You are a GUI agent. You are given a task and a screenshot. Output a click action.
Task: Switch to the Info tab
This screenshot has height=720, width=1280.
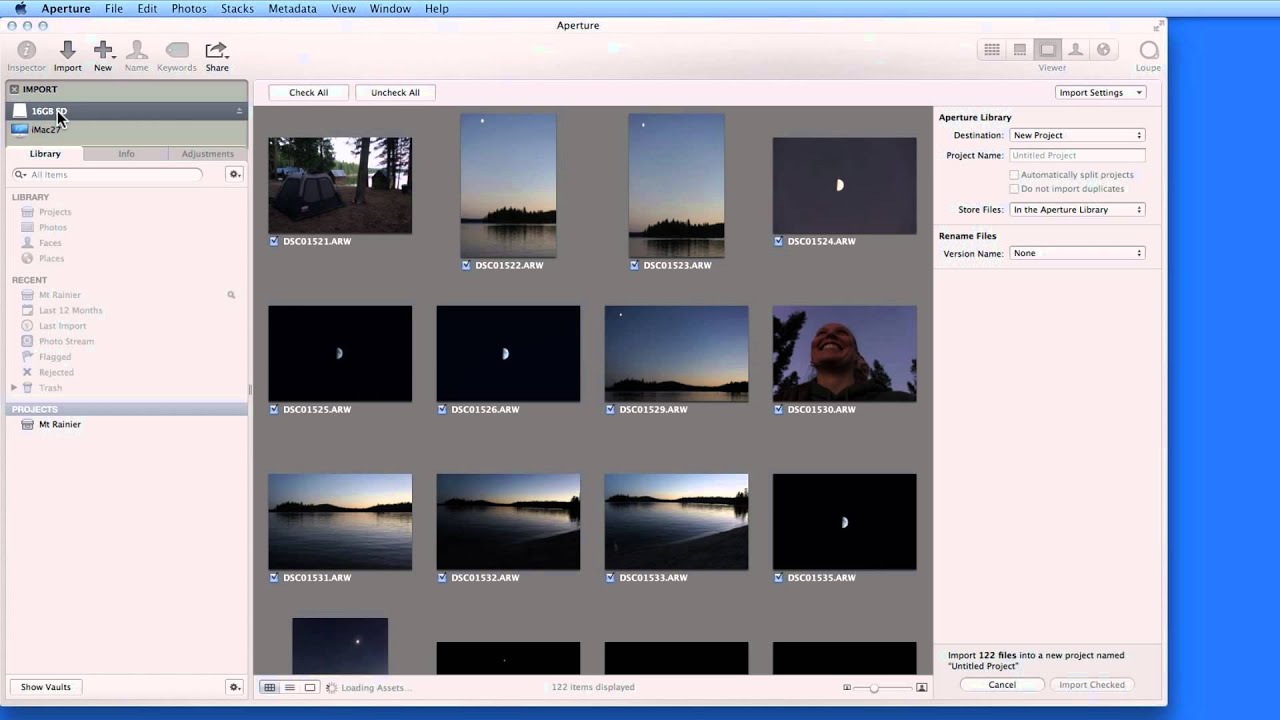point(126,153)
